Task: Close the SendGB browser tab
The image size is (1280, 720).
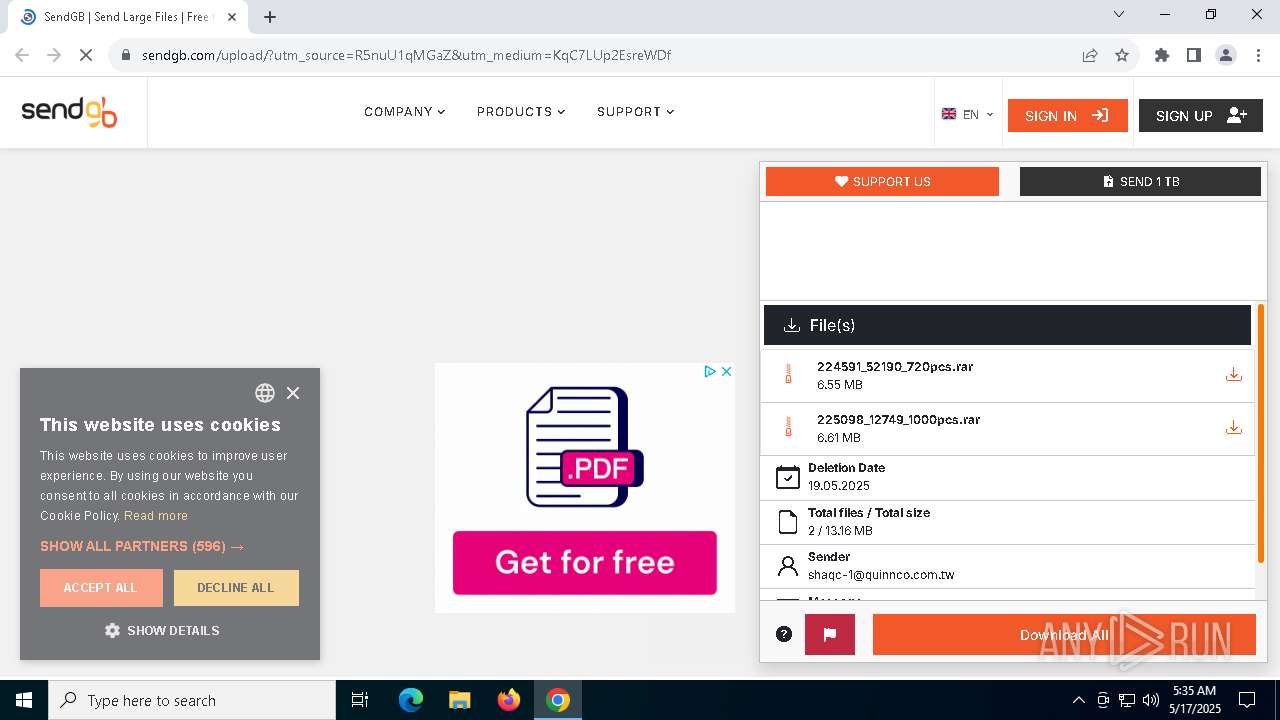Action: tap(232, 17)
